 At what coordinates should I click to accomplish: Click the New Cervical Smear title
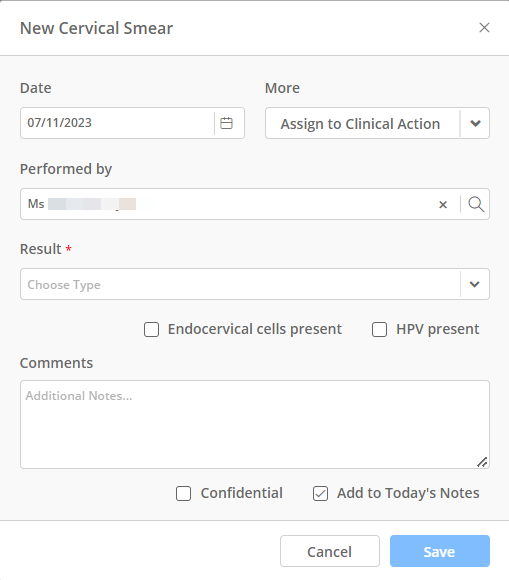point(97,28)
